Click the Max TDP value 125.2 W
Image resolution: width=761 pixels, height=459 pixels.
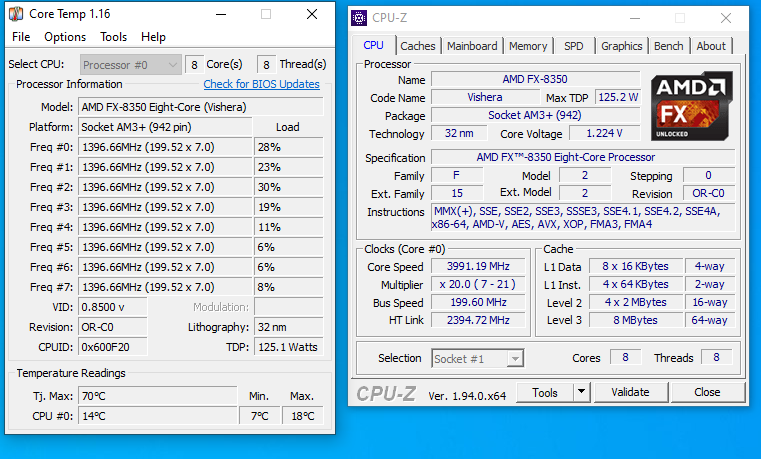click(618, 97)
